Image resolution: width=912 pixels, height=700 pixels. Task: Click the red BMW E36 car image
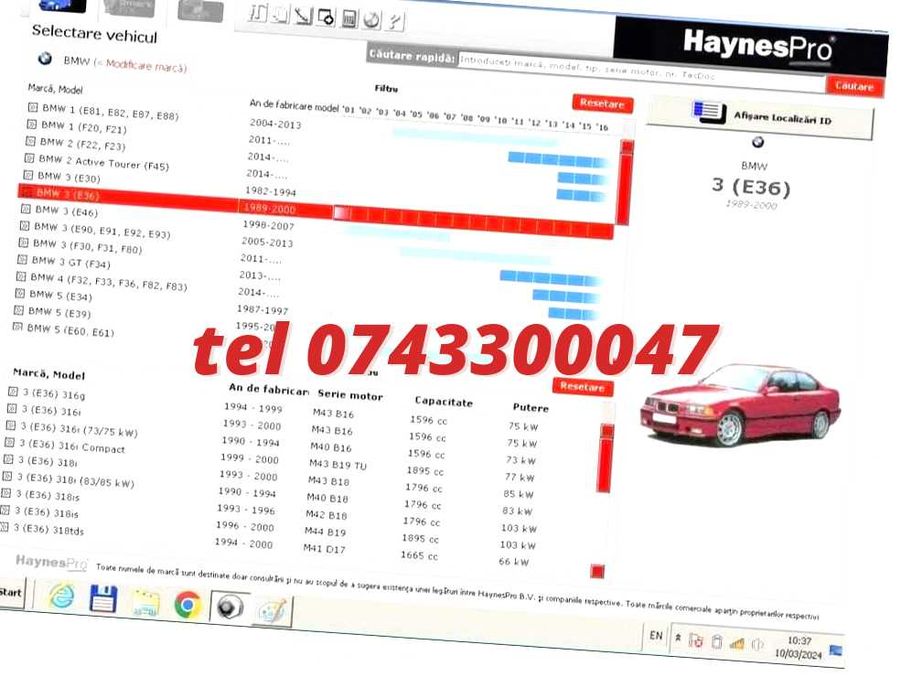pyautogui.click(x=740, y=404)
